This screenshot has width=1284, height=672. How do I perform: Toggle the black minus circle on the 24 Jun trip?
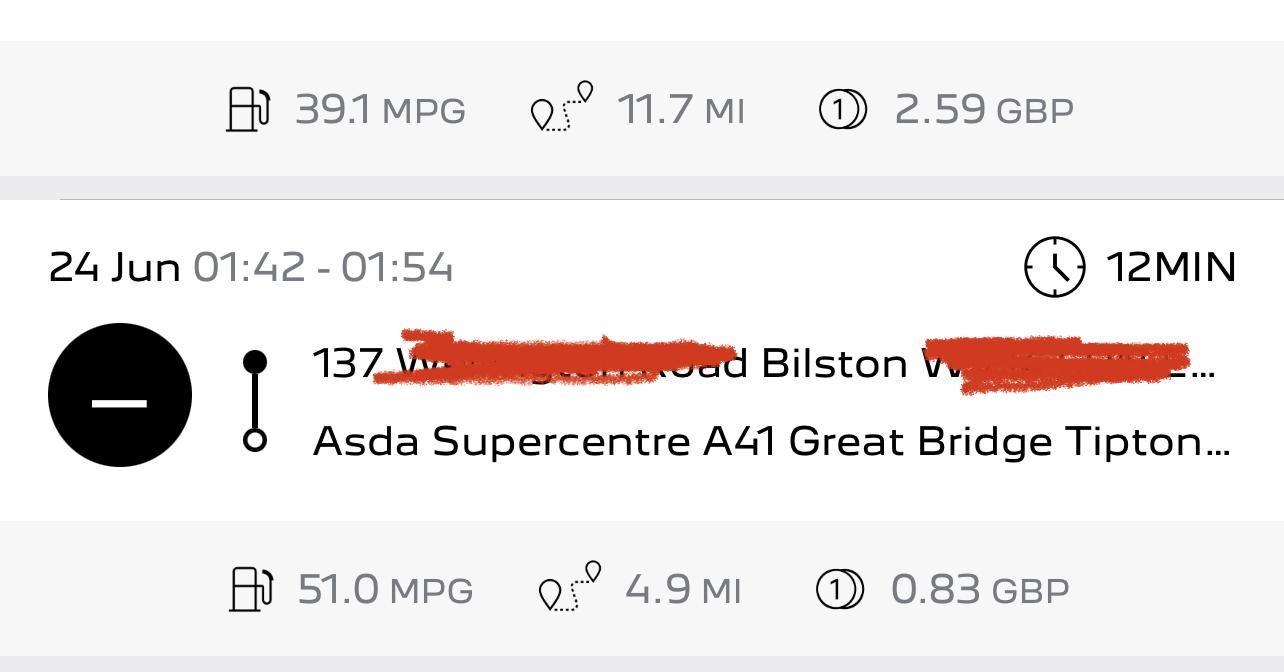(120, 395)
